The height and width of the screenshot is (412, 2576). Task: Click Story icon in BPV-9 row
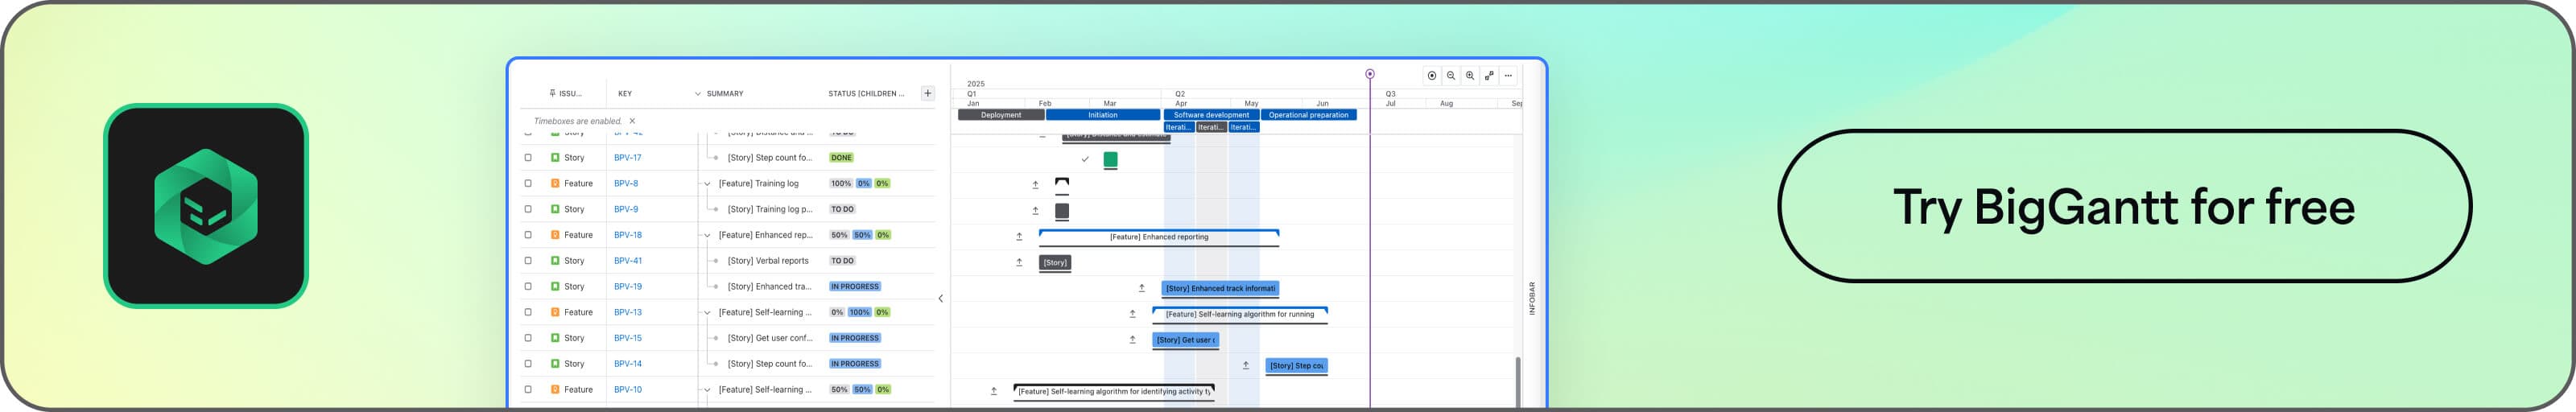point(556,209)
